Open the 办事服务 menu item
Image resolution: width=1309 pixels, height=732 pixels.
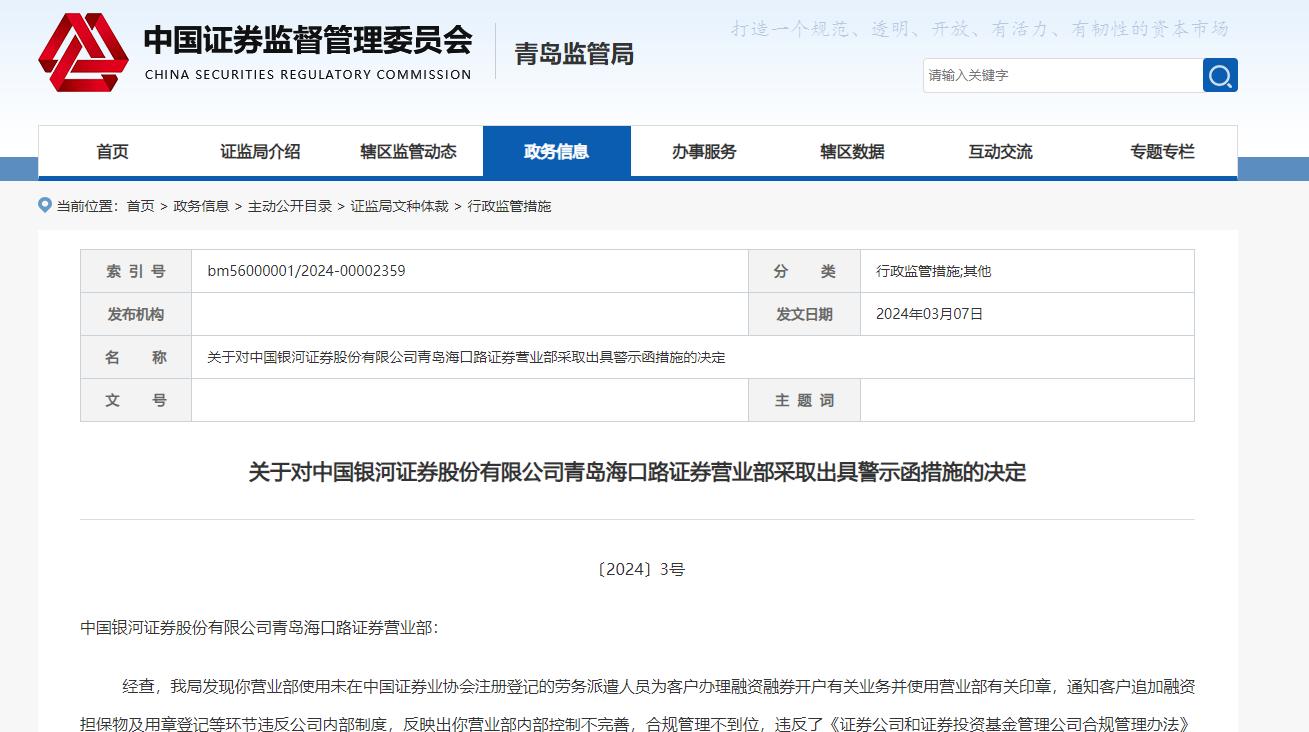[704, 152]
